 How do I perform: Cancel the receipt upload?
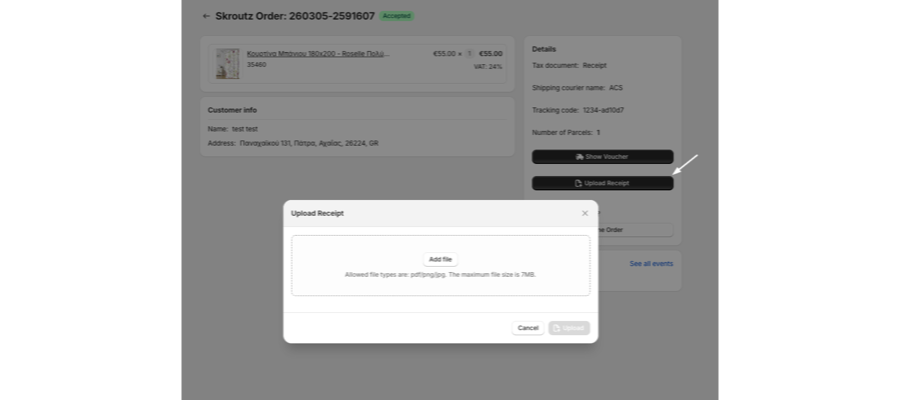(x=528, y=328)
